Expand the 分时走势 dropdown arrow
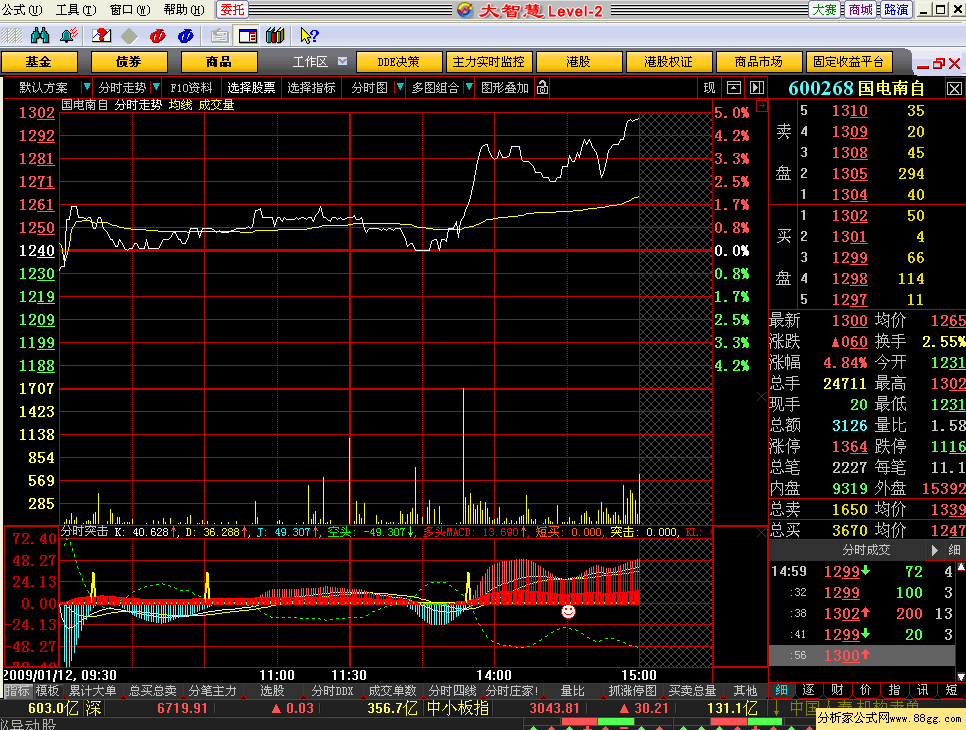The image size is (966, 730). 156,87
